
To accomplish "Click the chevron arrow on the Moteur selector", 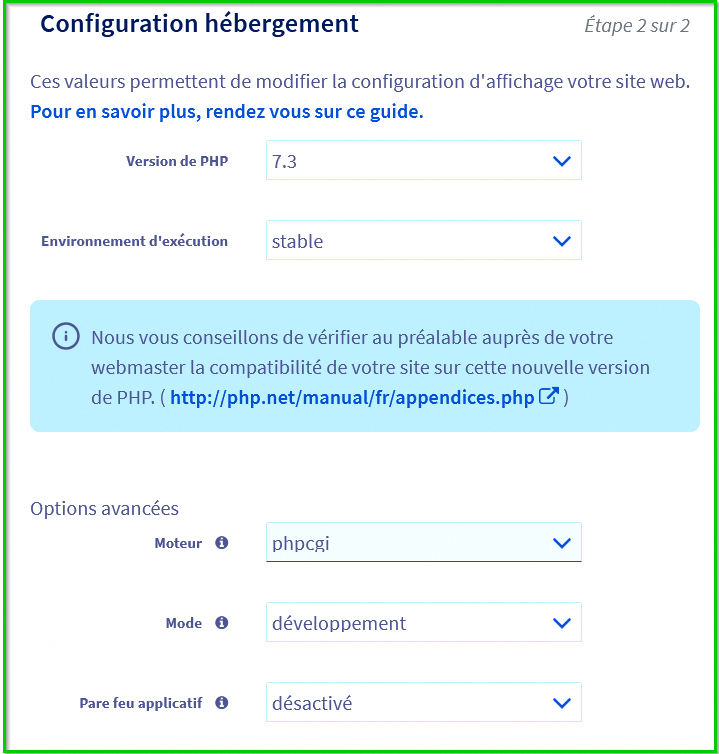I will pos(561,543).
